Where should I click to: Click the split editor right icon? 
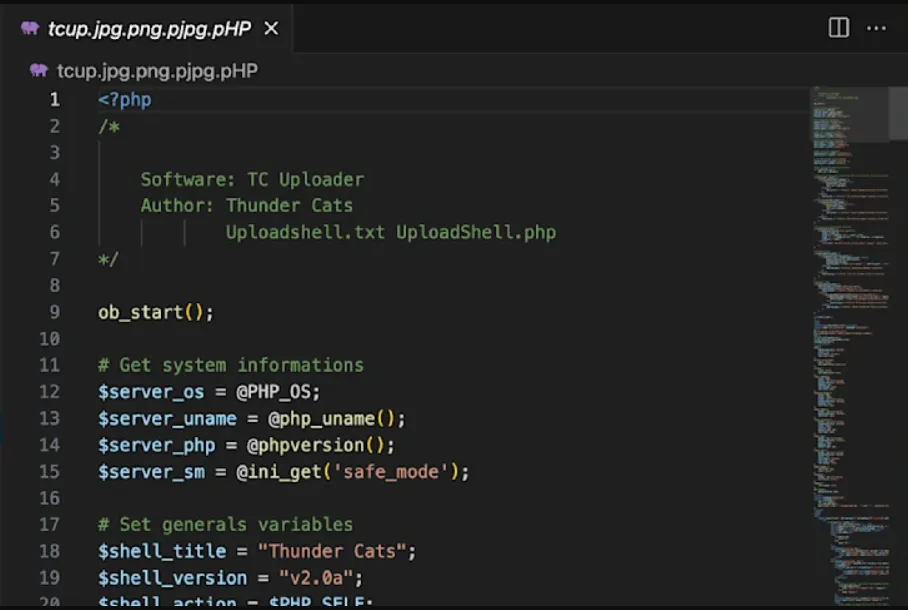click(839, 28)
